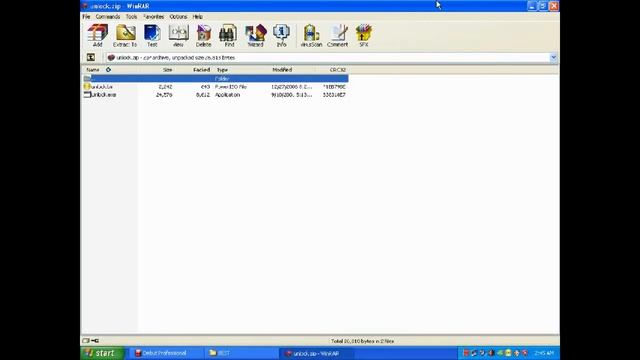
Task: Open the Tools menu
Action: 131,17
